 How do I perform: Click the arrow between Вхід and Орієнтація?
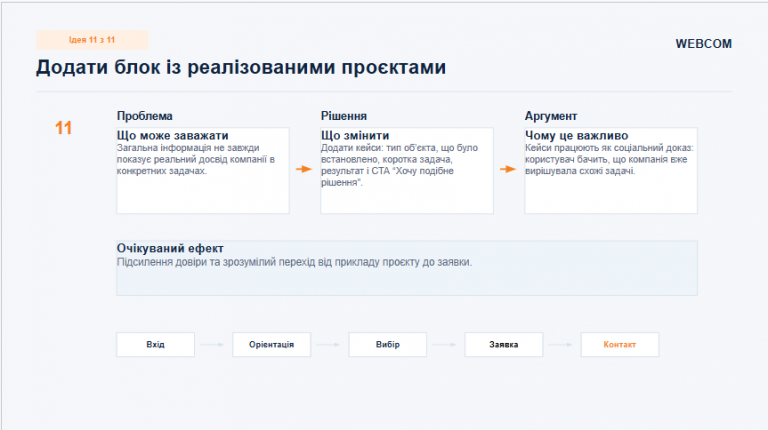213,345
